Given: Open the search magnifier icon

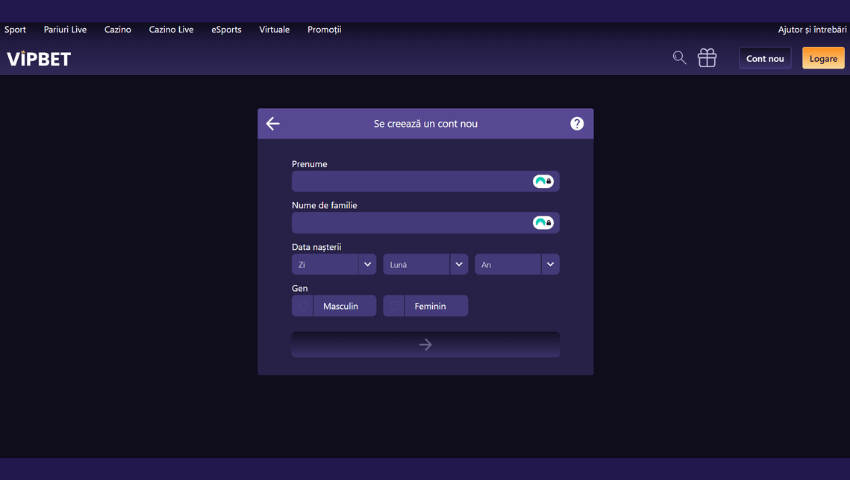Looking at the screenshot, I should 679,58.
